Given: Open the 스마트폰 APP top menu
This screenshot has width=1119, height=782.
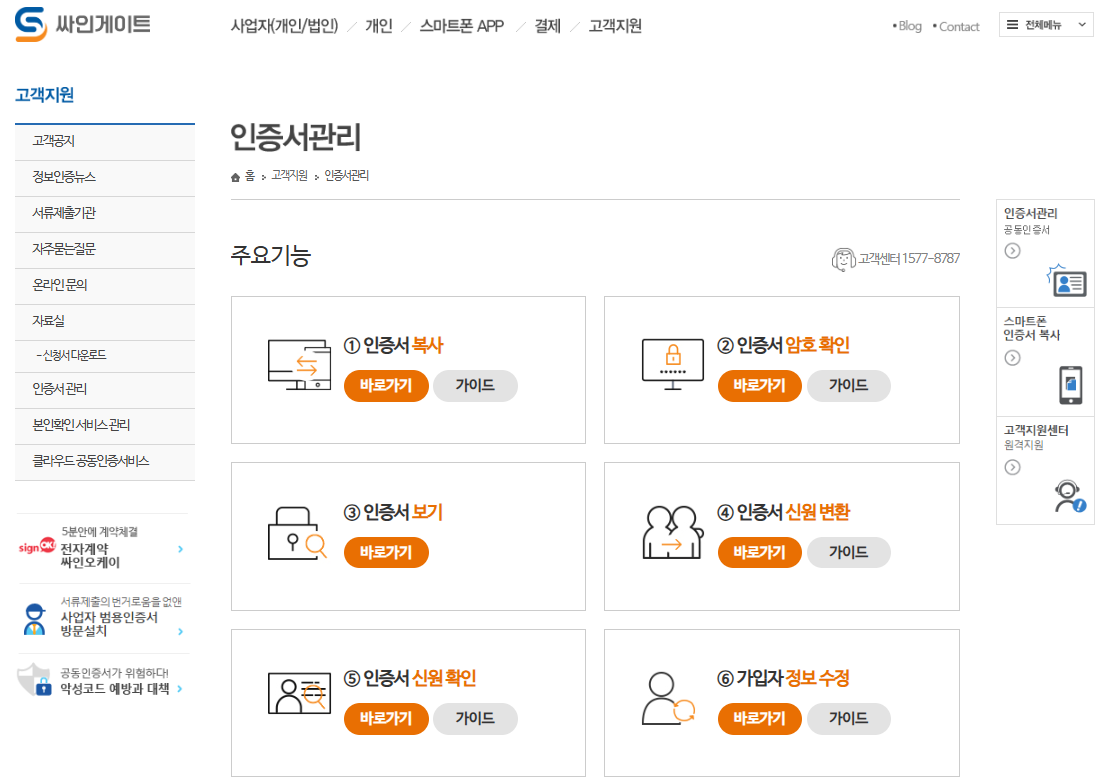Looking at the screenshot, I should 461,26.
